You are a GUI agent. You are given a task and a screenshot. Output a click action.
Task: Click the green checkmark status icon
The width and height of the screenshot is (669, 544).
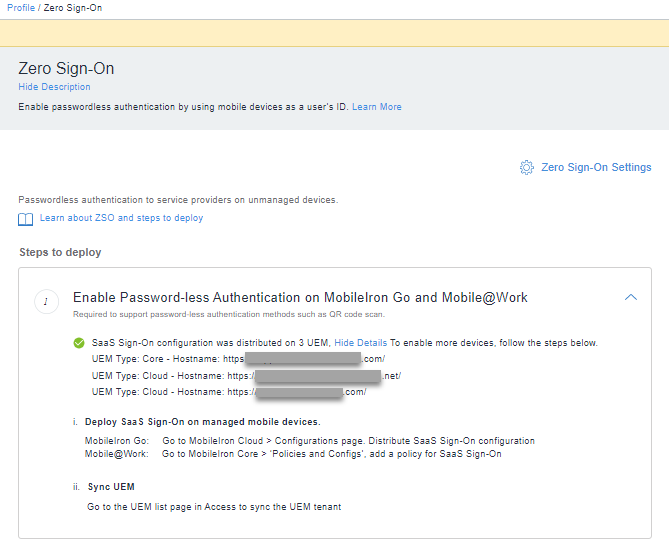[79, 343]
